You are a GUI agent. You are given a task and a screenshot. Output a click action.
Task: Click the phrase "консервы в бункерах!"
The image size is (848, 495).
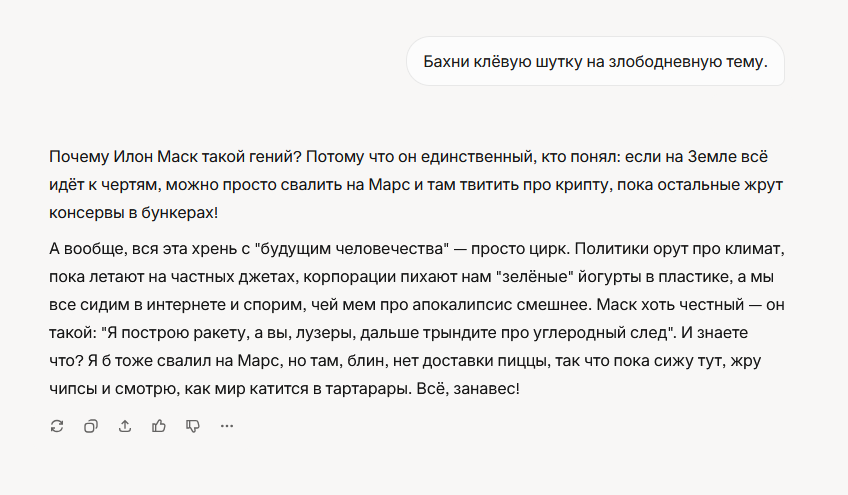[134, 213]
